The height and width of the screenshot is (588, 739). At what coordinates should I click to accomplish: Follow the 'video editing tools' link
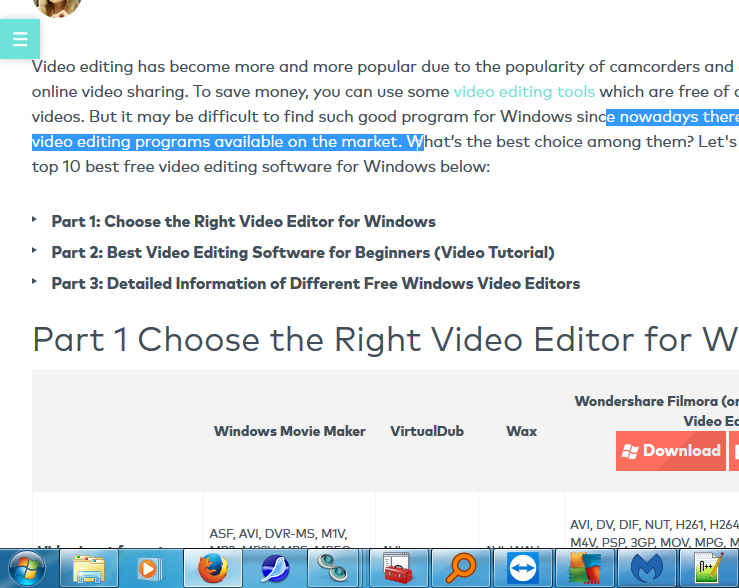pyautogui.click(x=524, y=91)
